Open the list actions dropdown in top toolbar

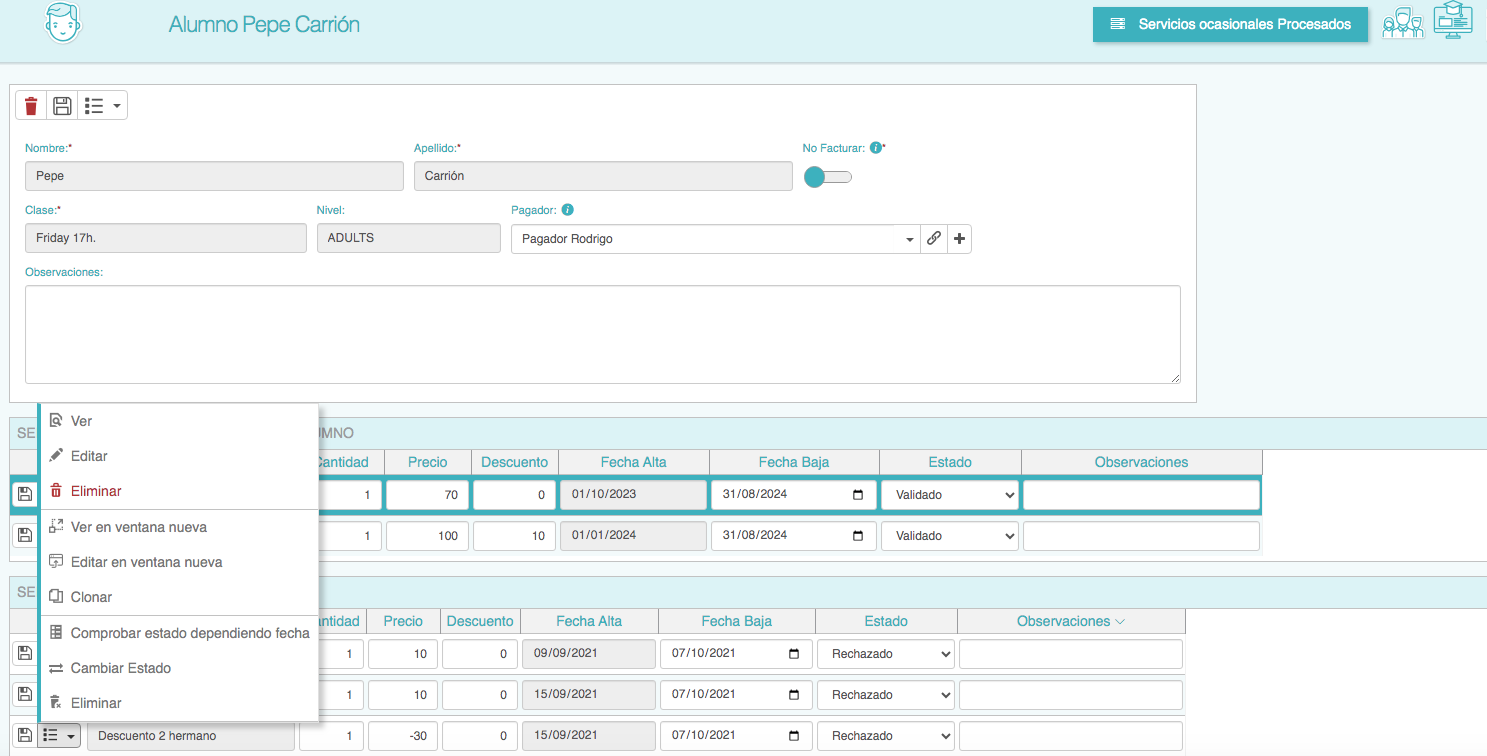tap(103, 106)
